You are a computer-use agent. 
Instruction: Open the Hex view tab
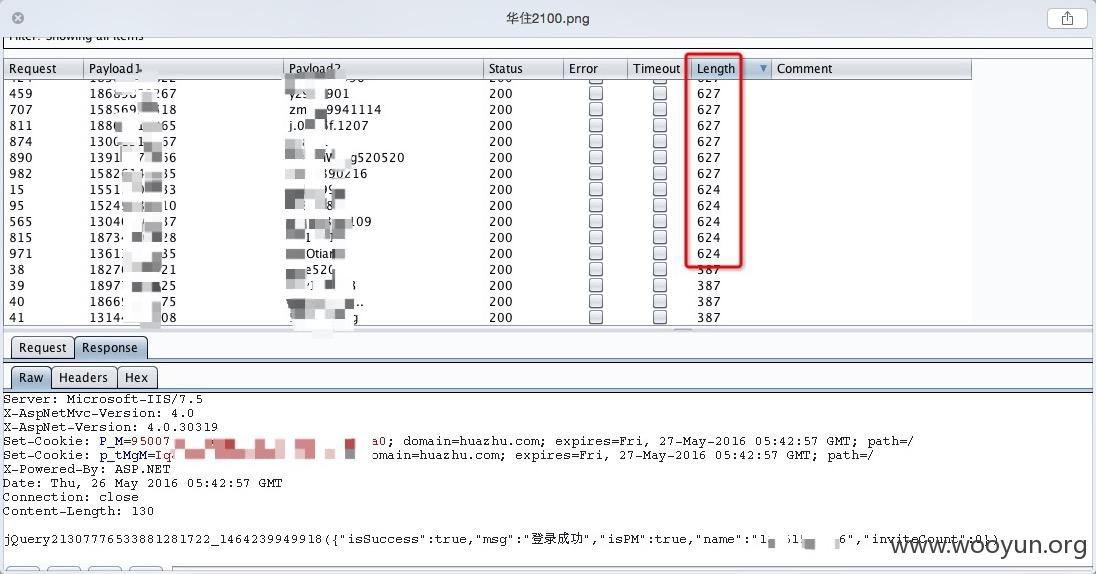(x=136, y=378)
